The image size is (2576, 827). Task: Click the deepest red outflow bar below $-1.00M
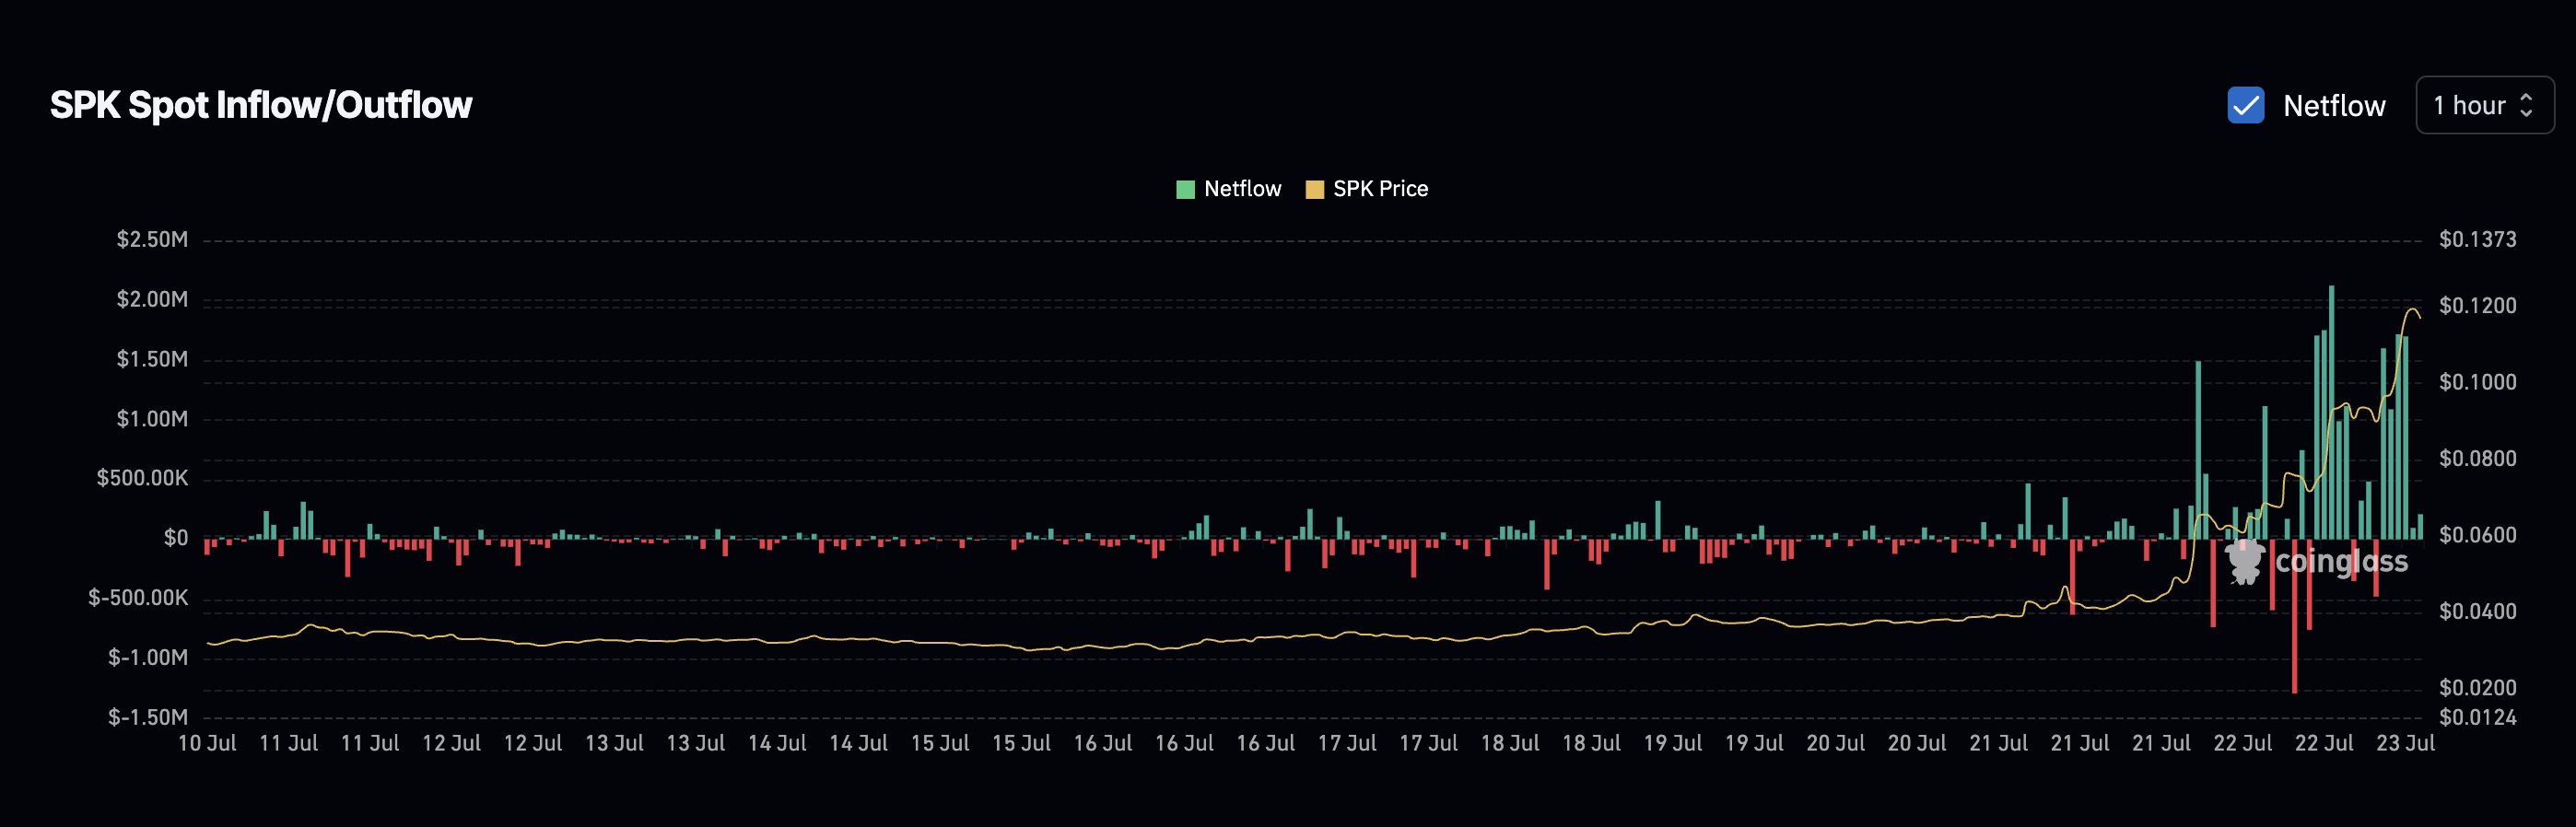(x=2294, y=616)
